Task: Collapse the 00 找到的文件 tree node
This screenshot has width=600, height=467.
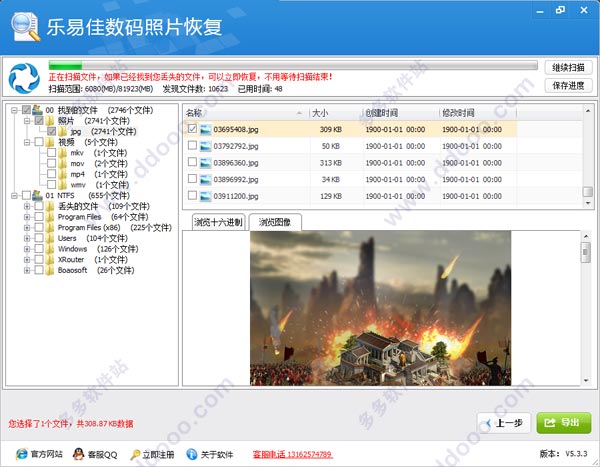Action: pos(14,110)
